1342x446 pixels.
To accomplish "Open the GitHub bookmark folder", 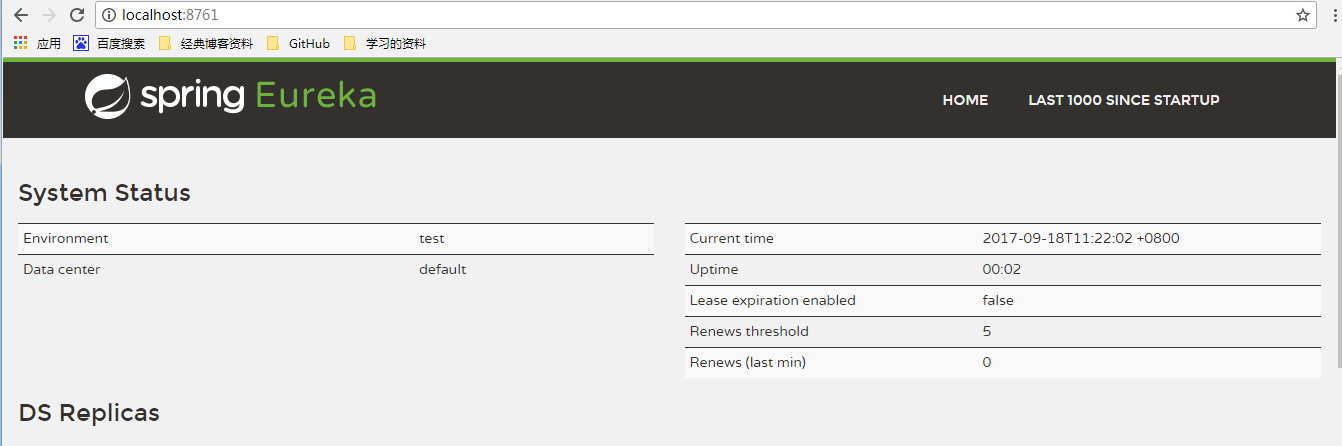I will tap(299, 43).
